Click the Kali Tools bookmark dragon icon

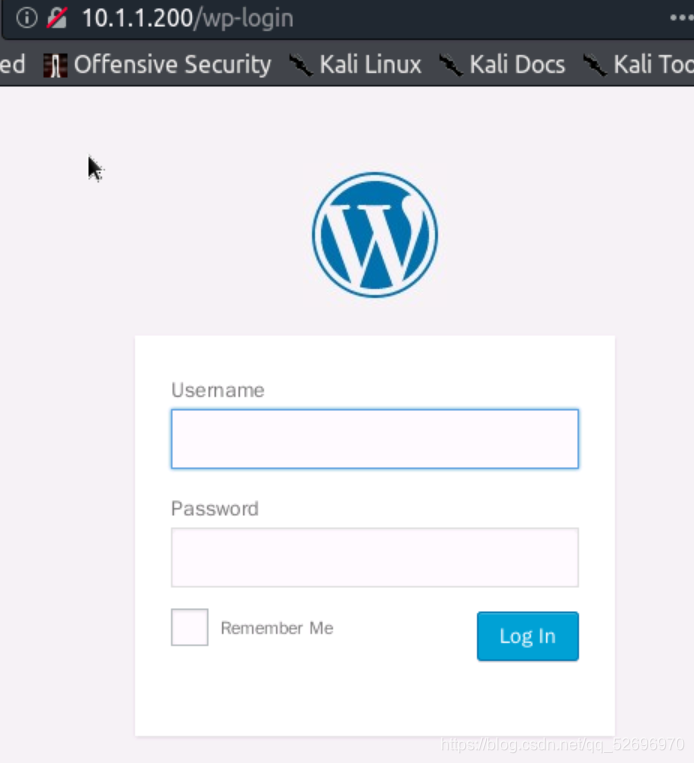coord(595,65)
